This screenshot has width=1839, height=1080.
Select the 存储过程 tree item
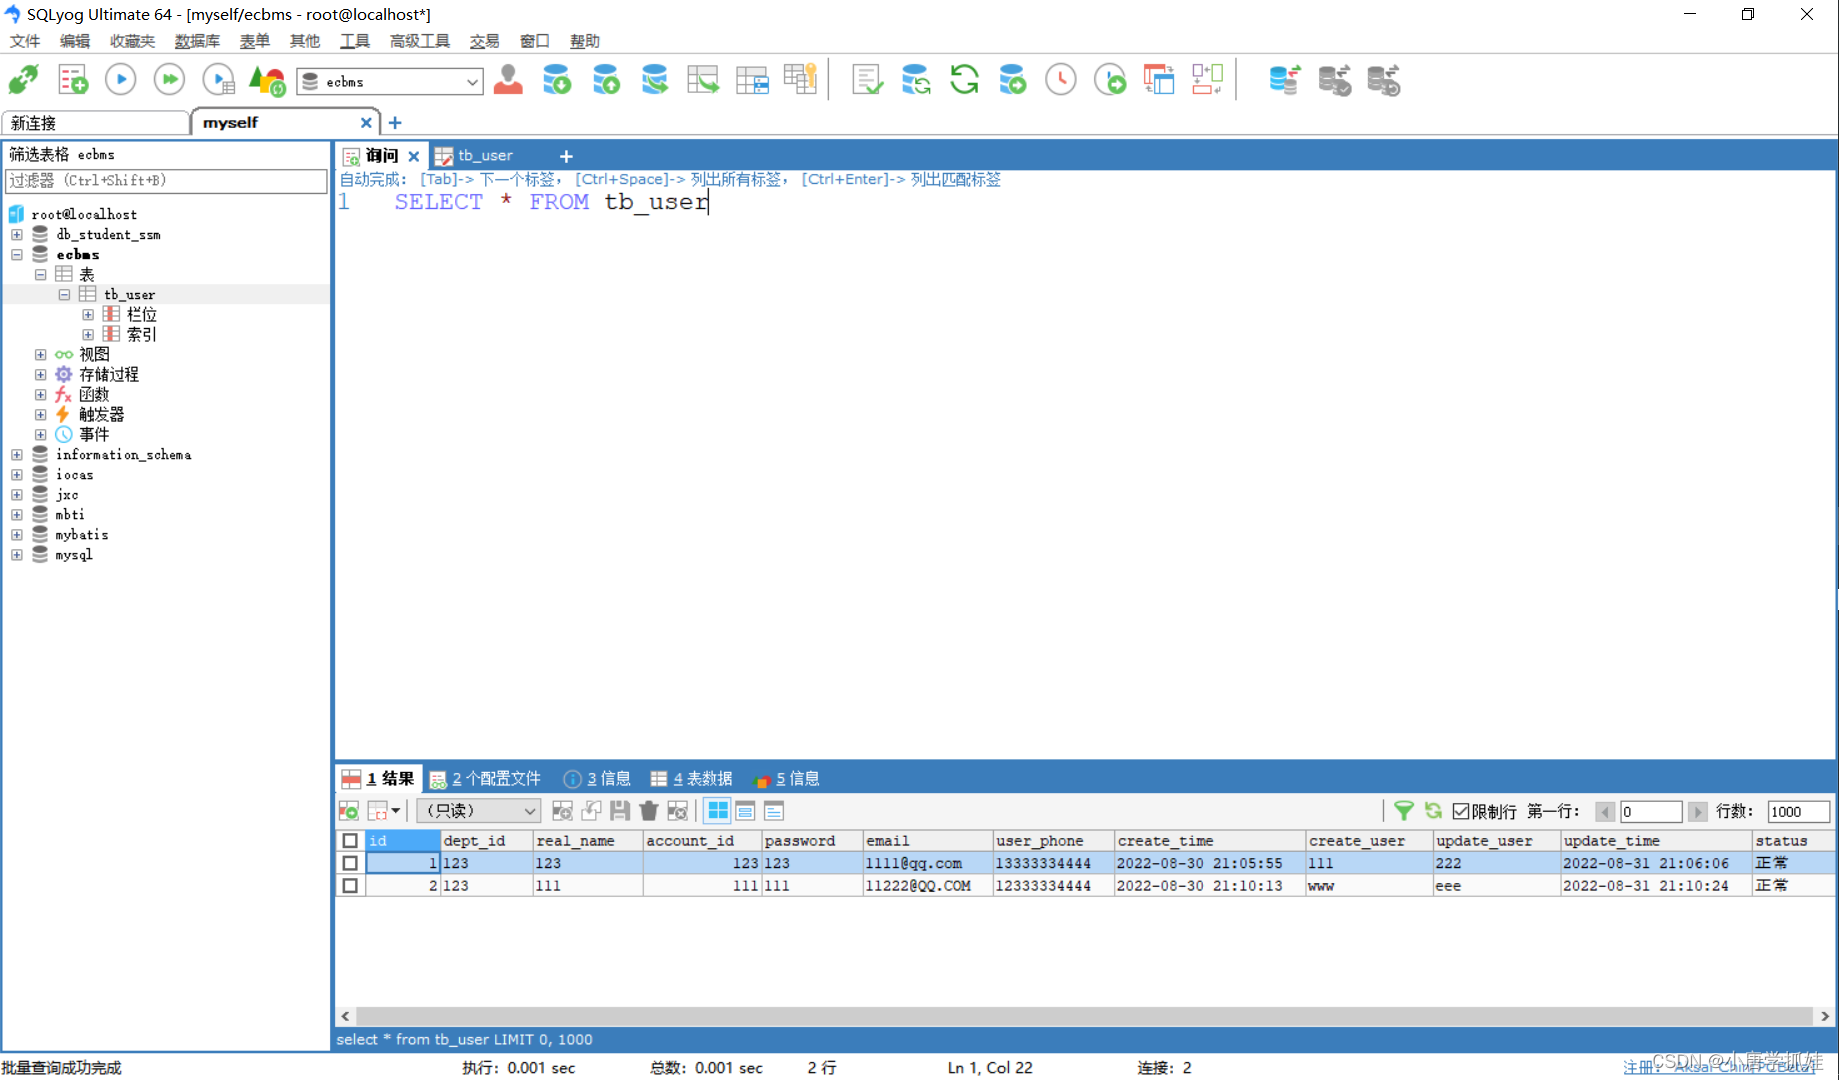[x=109, y=375]
